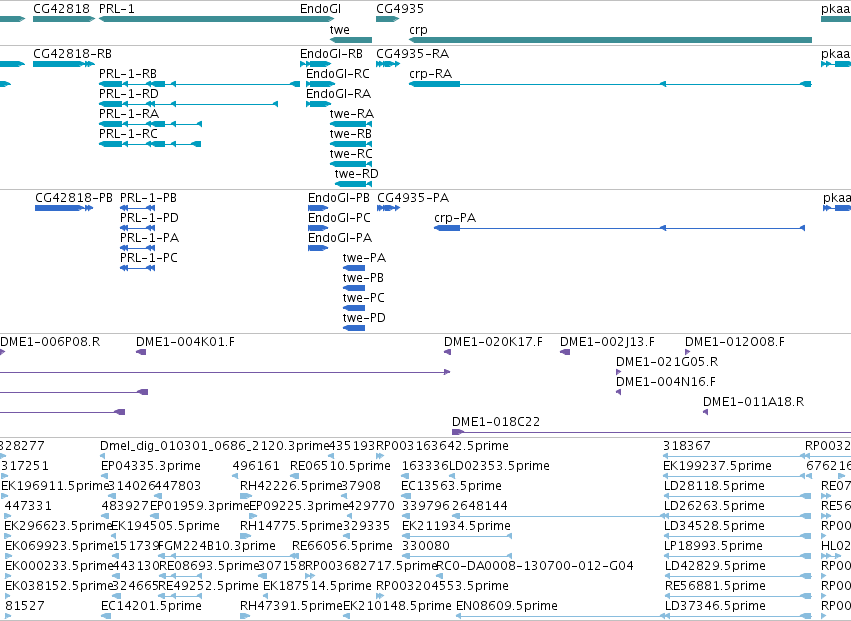The width and height of the screenshot is (851, 621).
Task: Click EST LD37346.5prime
Action: [x=714, y=606]
